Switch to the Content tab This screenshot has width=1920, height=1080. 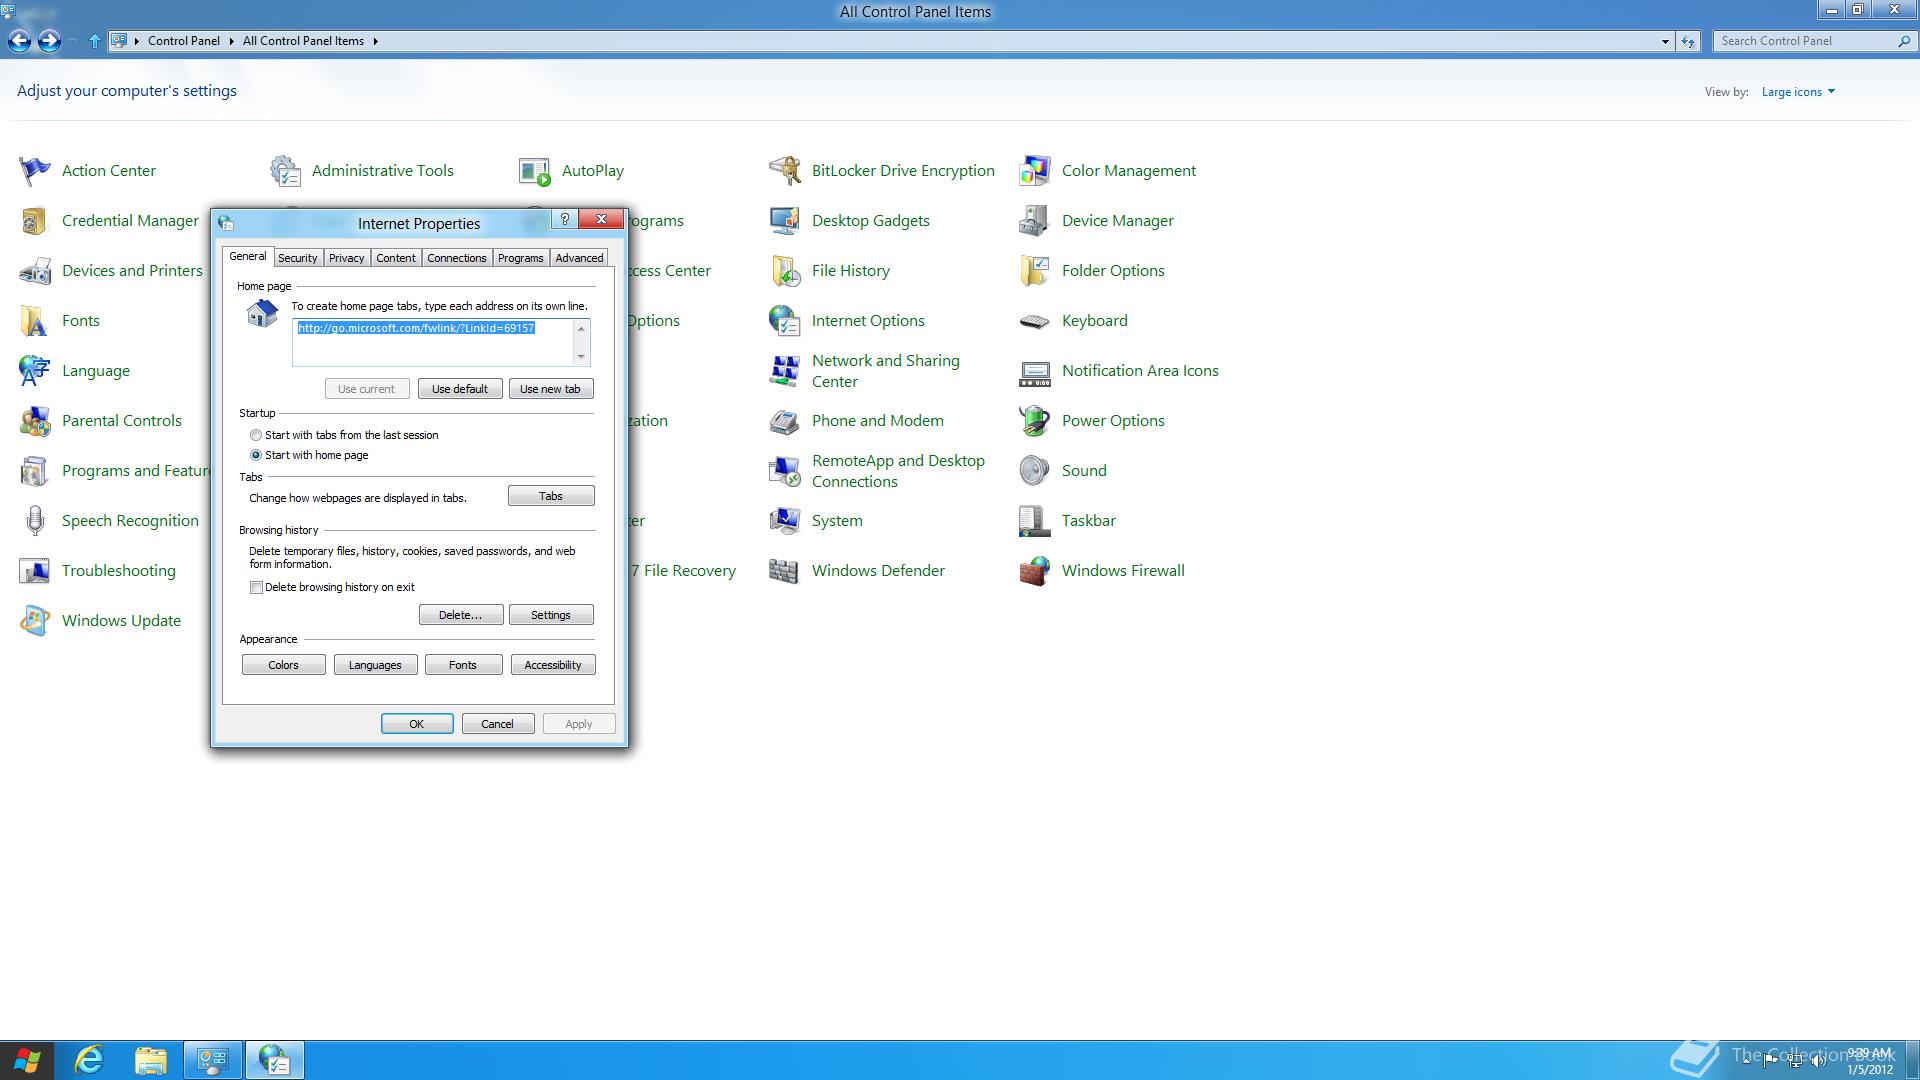(396, 258)
